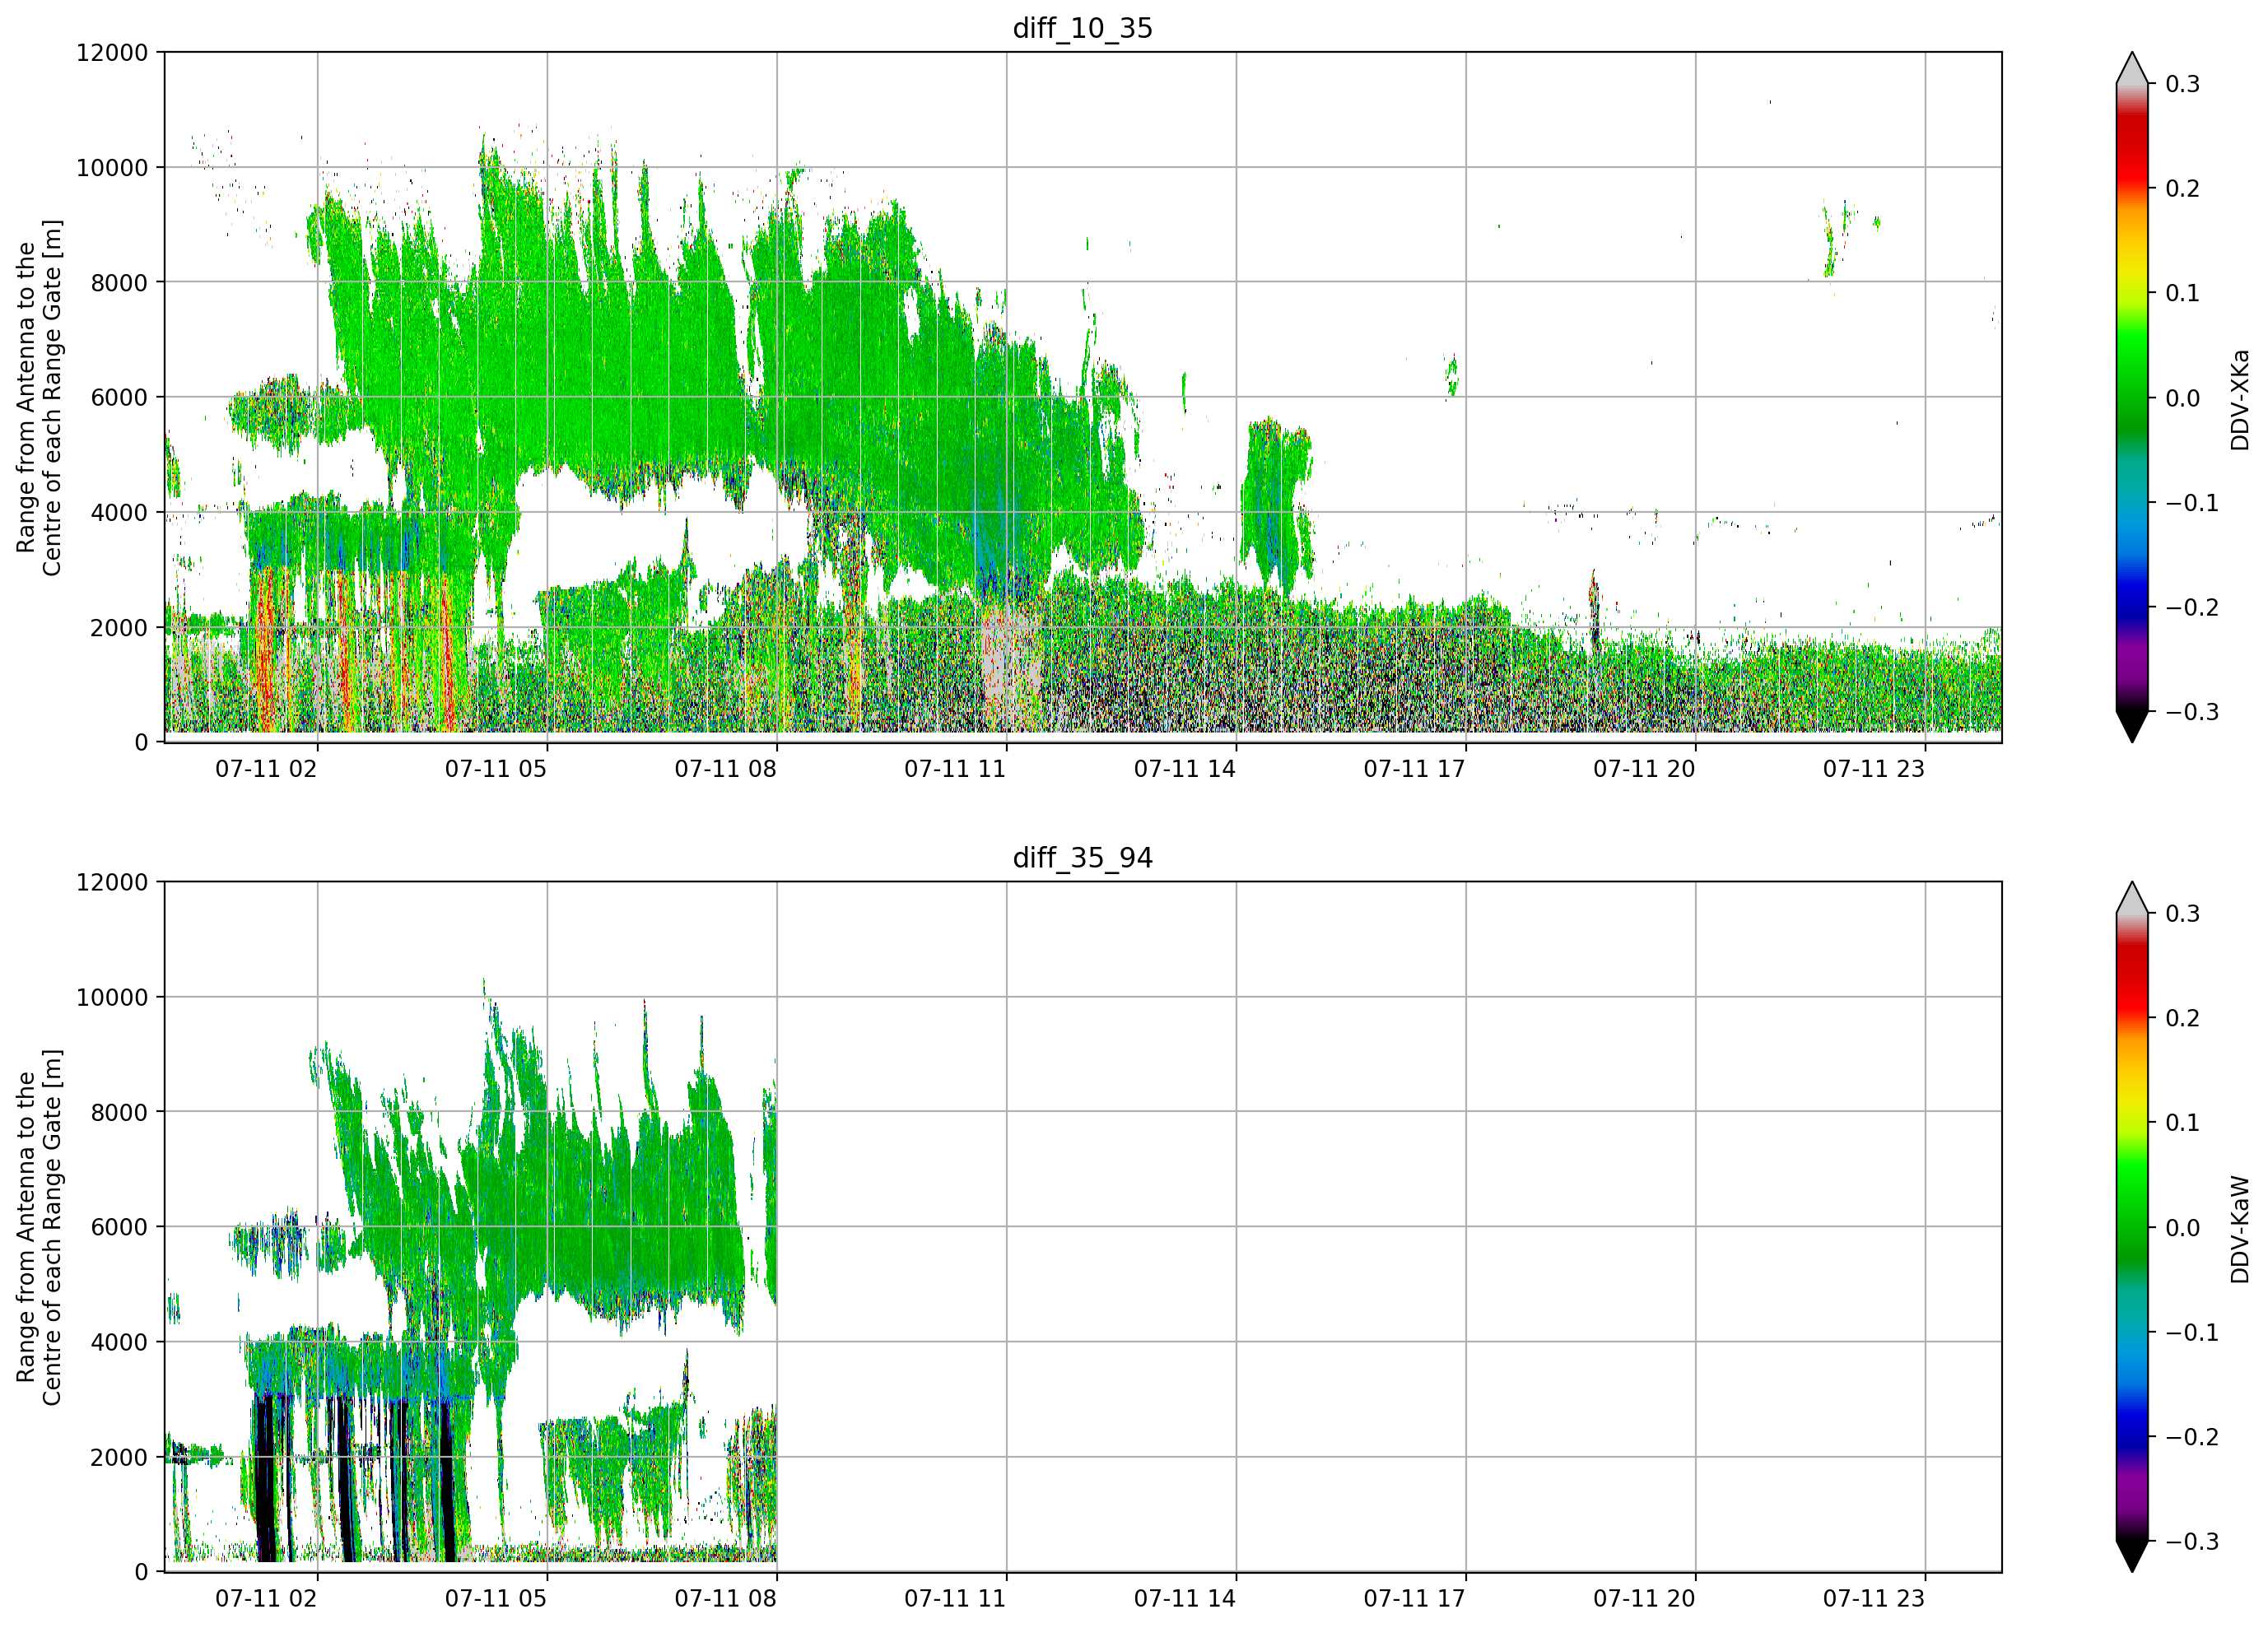Click the grey upper arrow of DDV-KaW colorbar
The image size is (2268, 1628).
coord(2132,899)
